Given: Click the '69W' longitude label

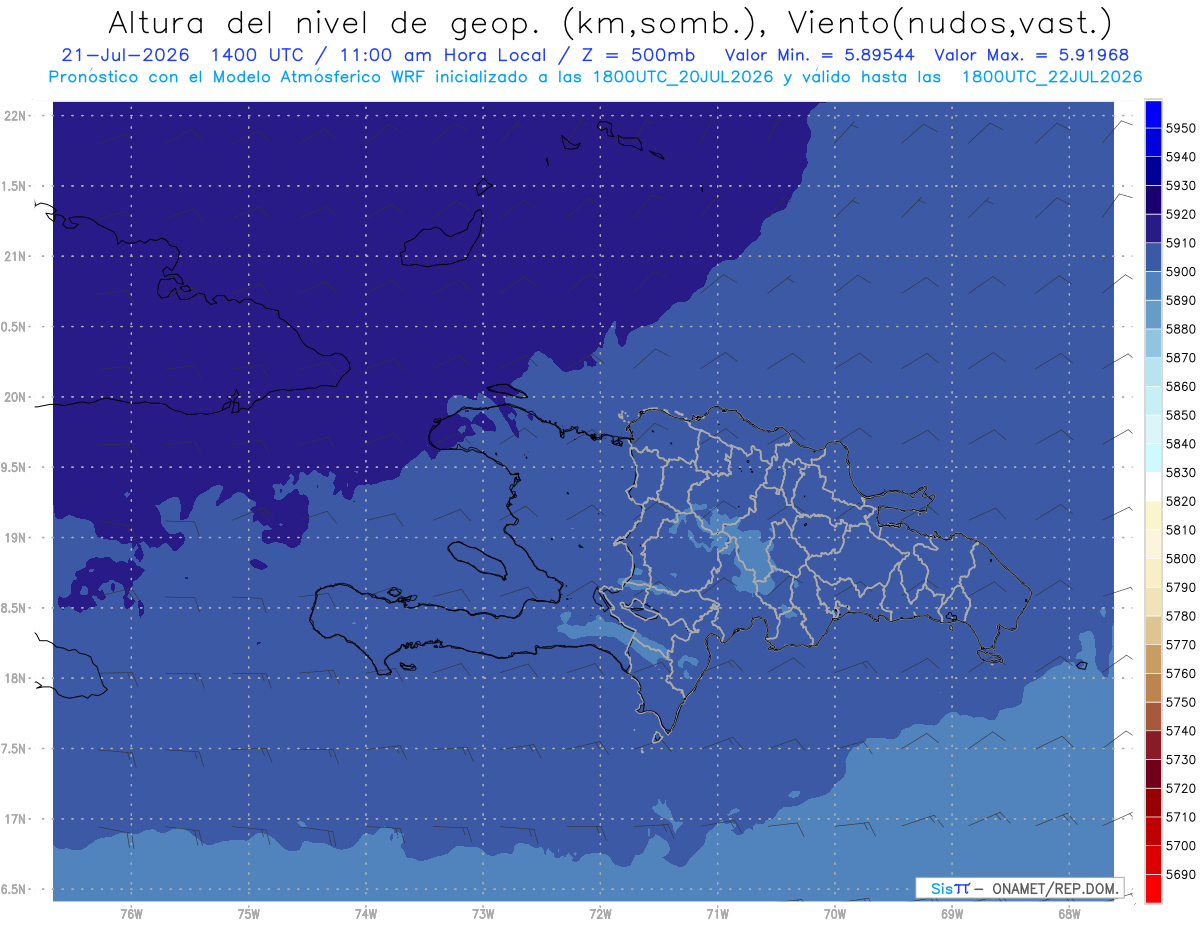Looking at the screenshot, I should (x=952, y=913).
